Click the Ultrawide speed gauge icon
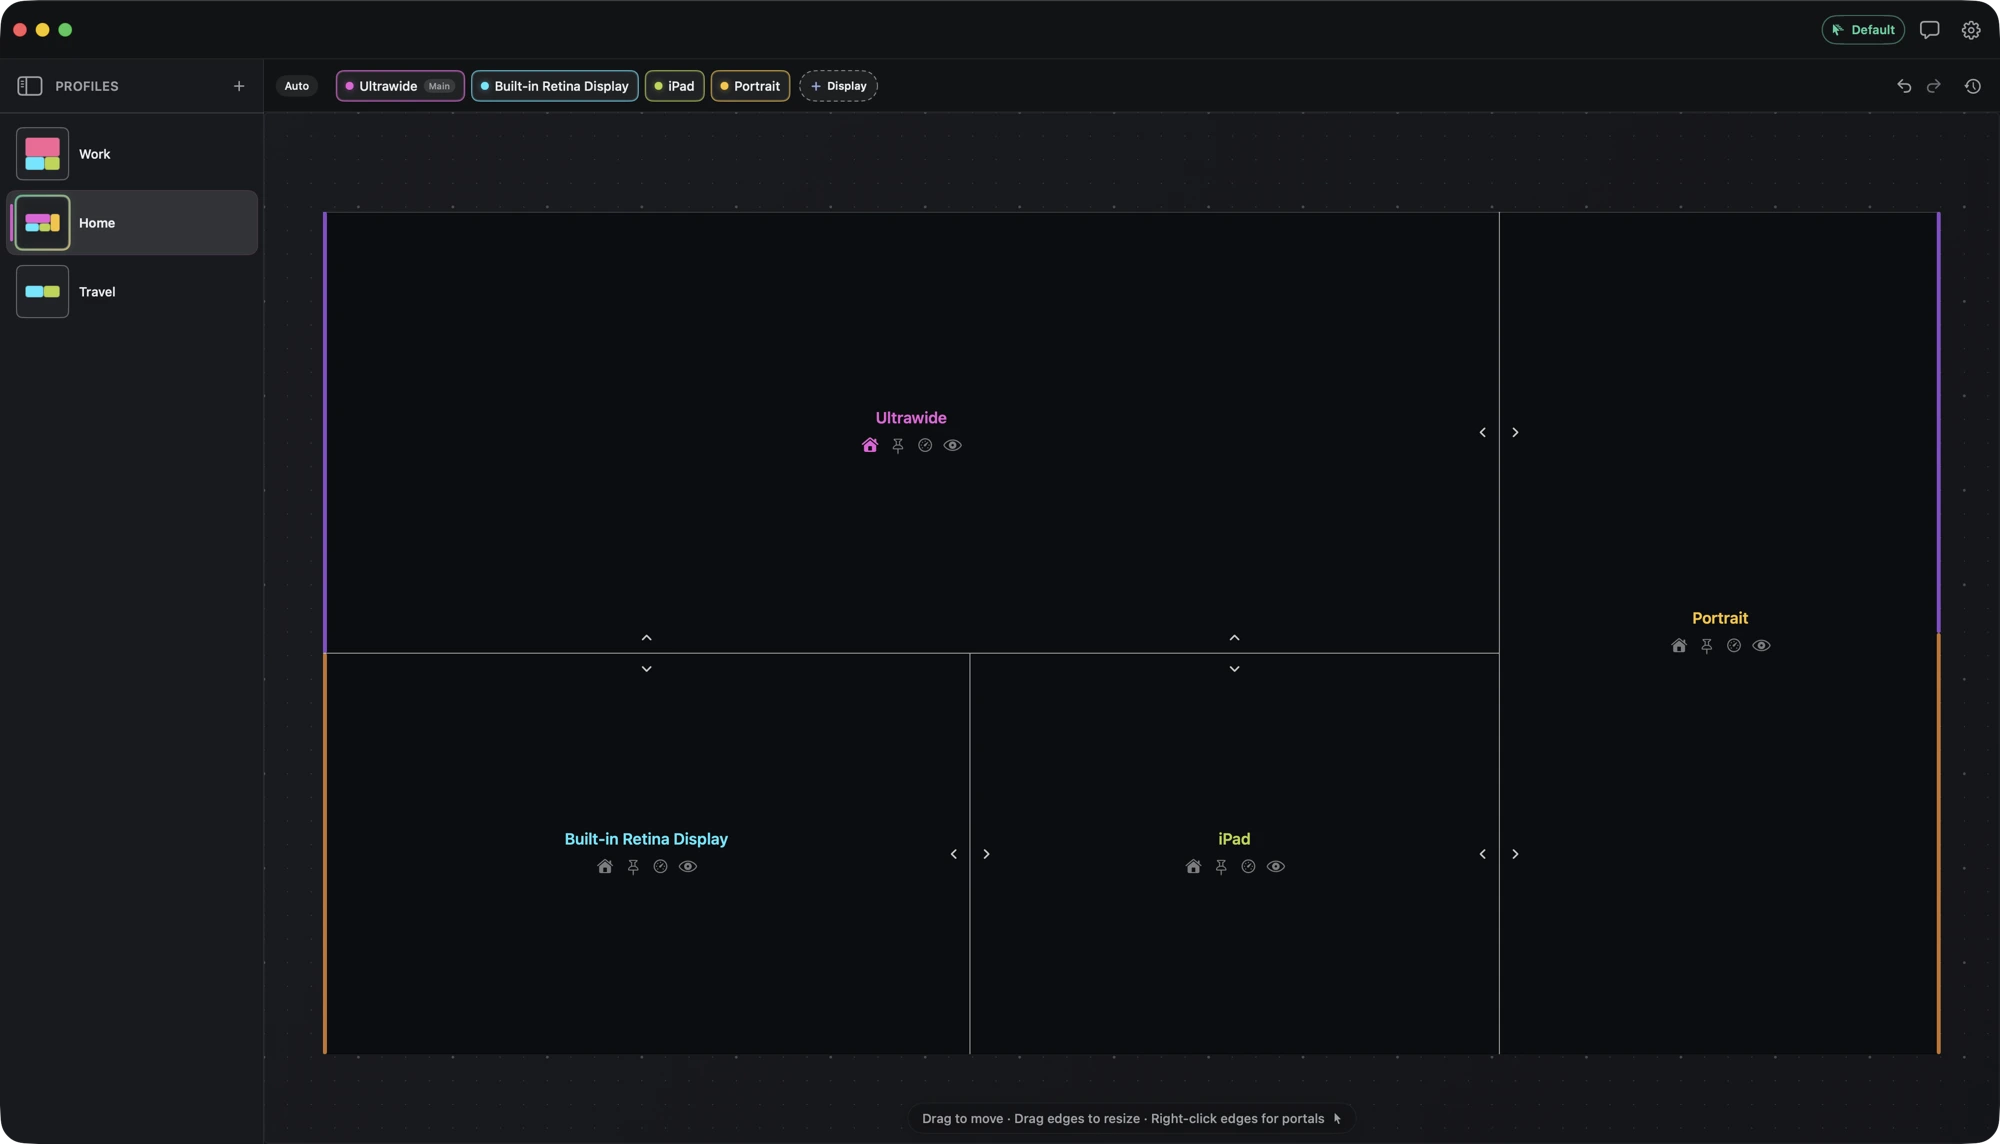Image resolution: width=2000 pixels, height=1144 pixels. click(925, 446)
